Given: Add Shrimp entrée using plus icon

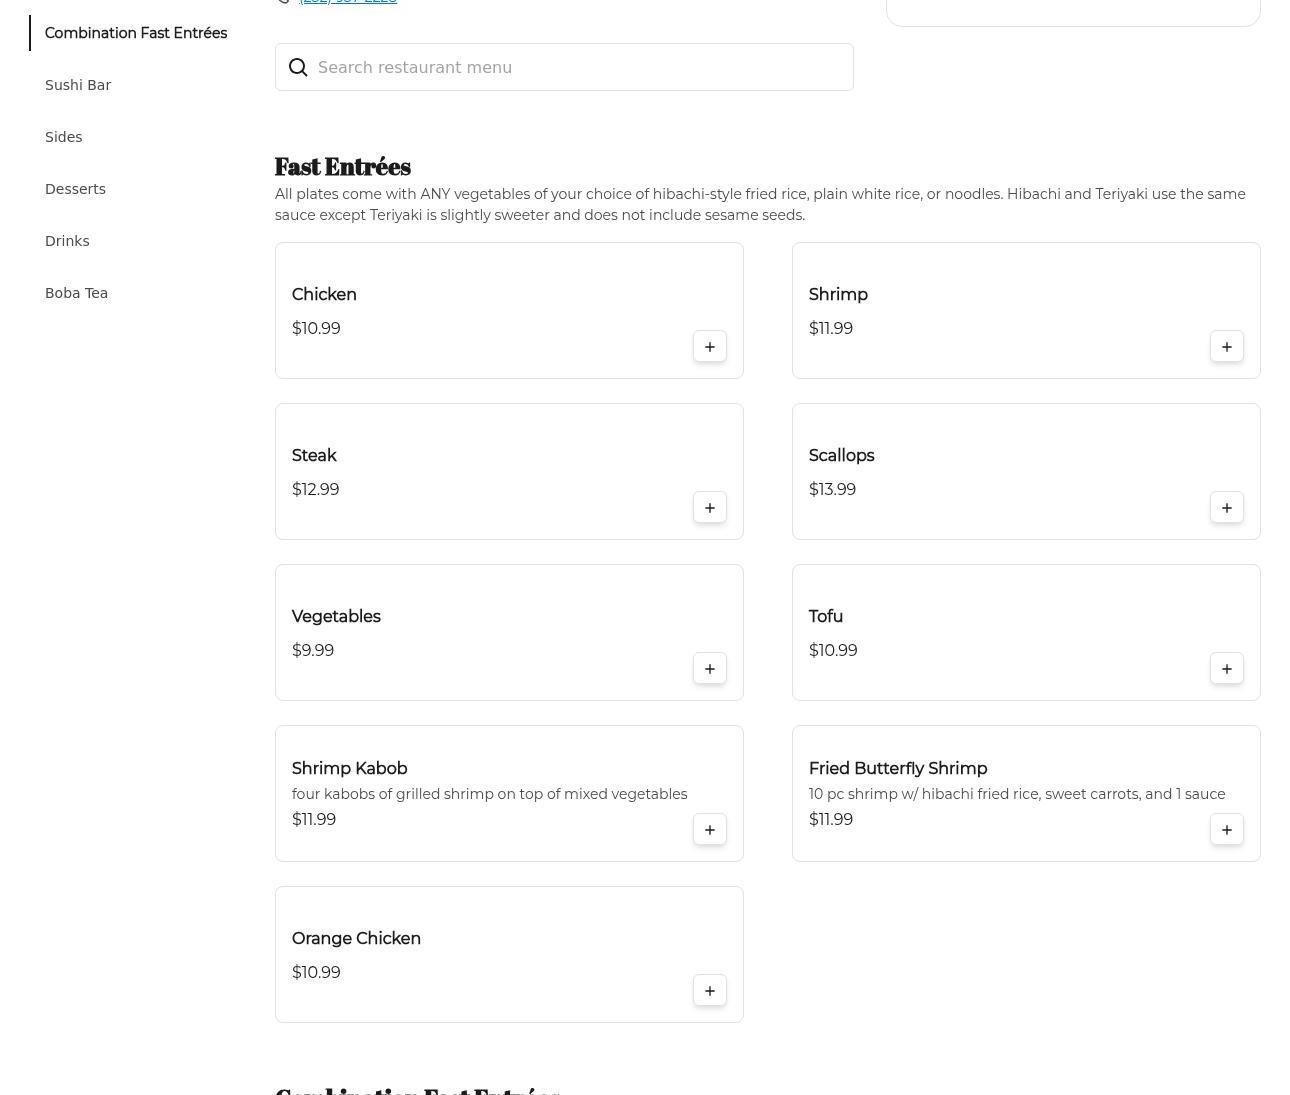Looking at the screenshot, I should [1226, 347].
